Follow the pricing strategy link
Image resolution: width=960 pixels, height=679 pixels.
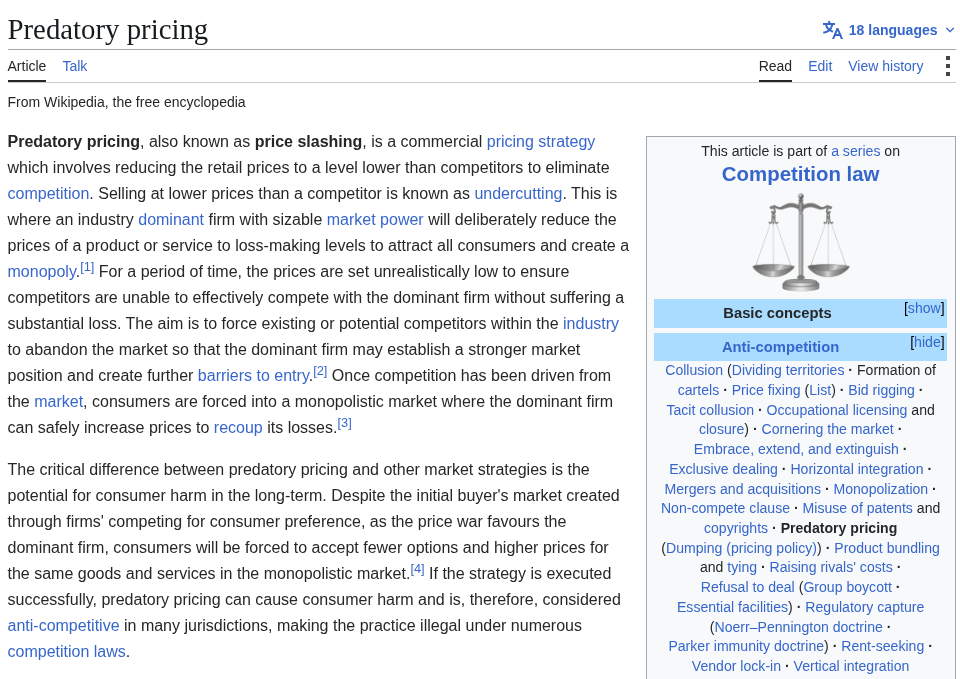[x=541, y=141]
